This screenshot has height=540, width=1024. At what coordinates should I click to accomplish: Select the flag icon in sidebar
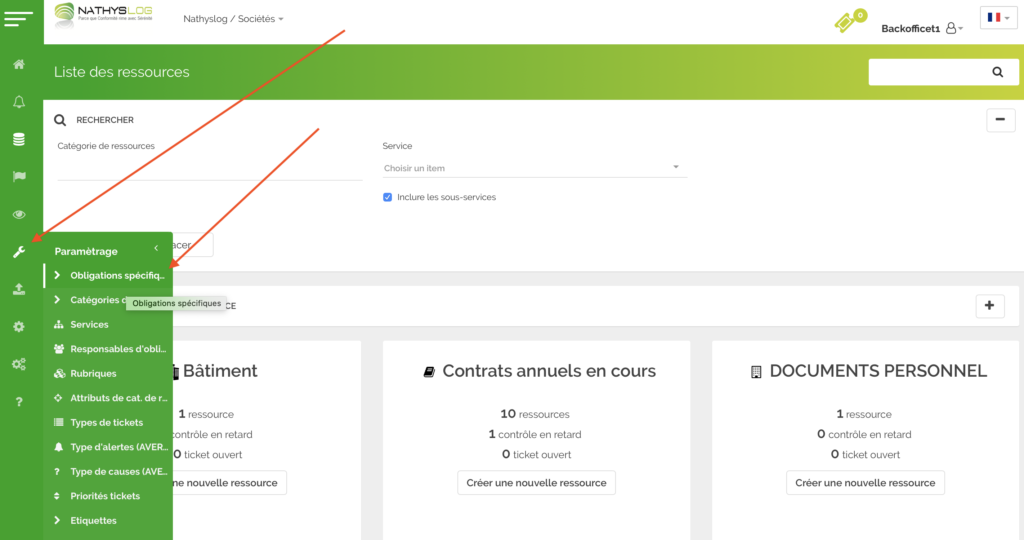(x=19, y=177)
